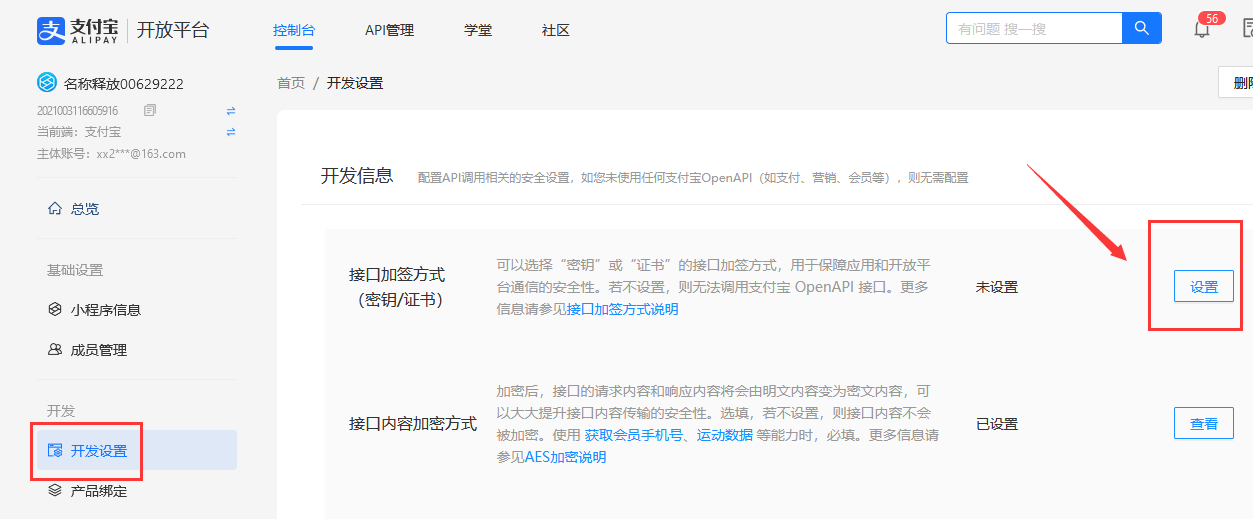Image resolution: width=1253 pixels, height=519 pixels.
Task: Click 查看 button for 接口内容加密方式
Action: coord(1203,424)
